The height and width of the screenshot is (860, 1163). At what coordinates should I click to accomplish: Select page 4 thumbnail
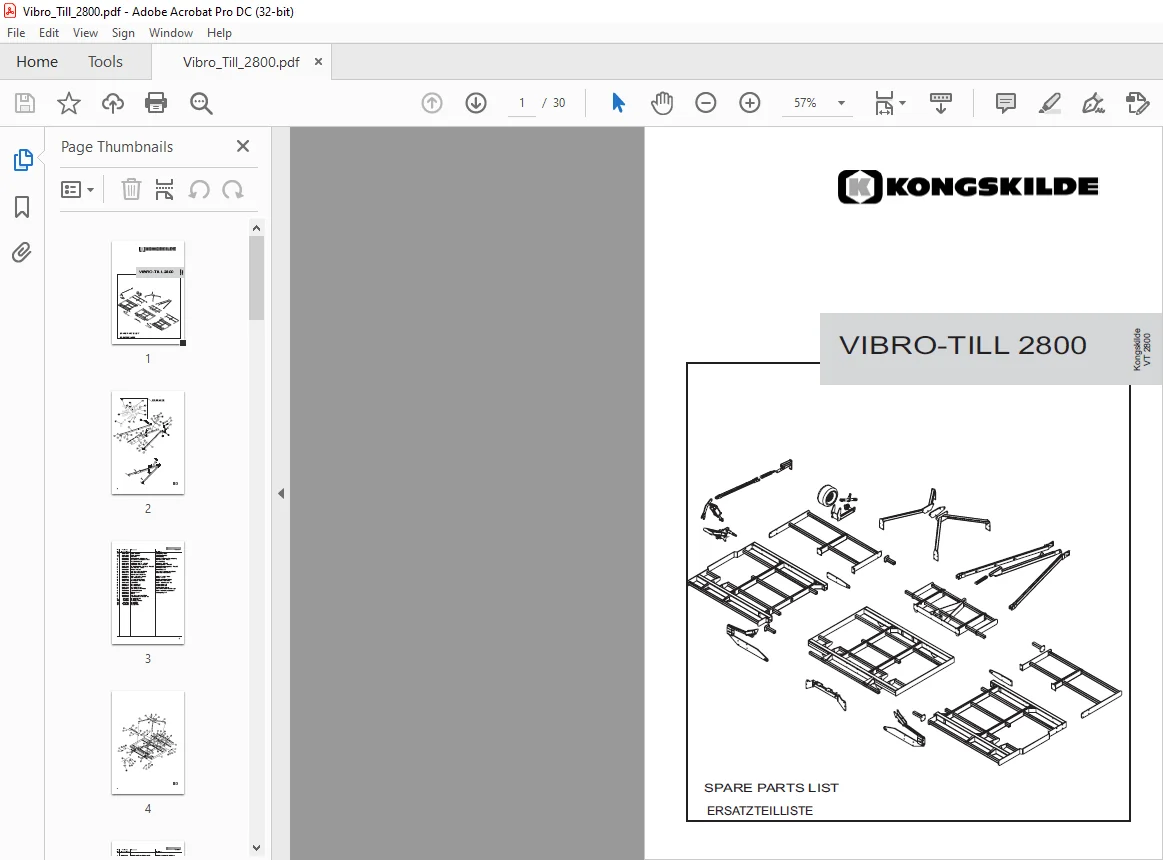[x=148, y=742]
